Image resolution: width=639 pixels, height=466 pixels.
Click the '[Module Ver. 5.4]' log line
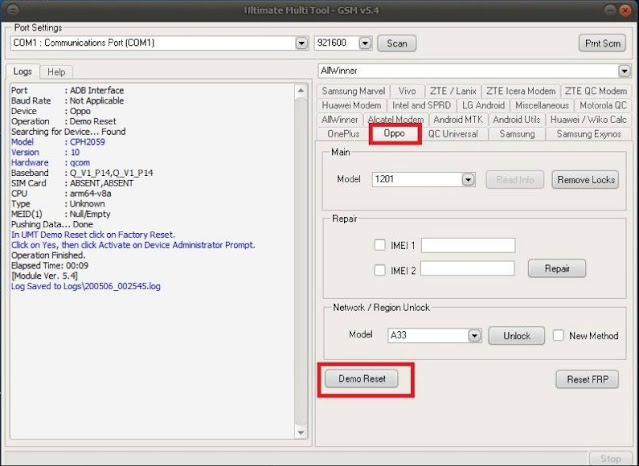coord(44,276)
